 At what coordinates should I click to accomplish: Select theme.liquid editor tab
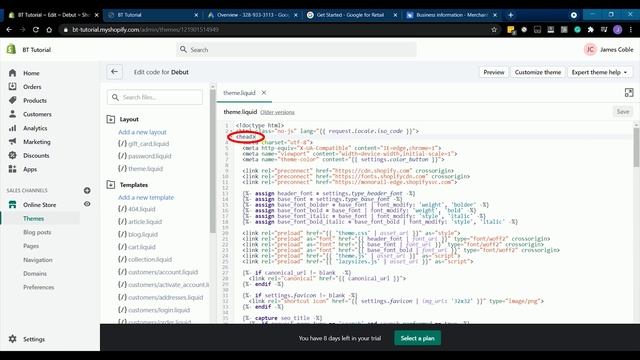tap(239, 93)
